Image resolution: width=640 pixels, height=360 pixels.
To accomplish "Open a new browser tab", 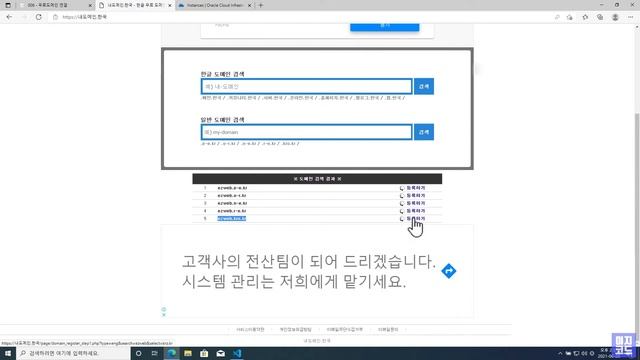I will coord(261,5).
